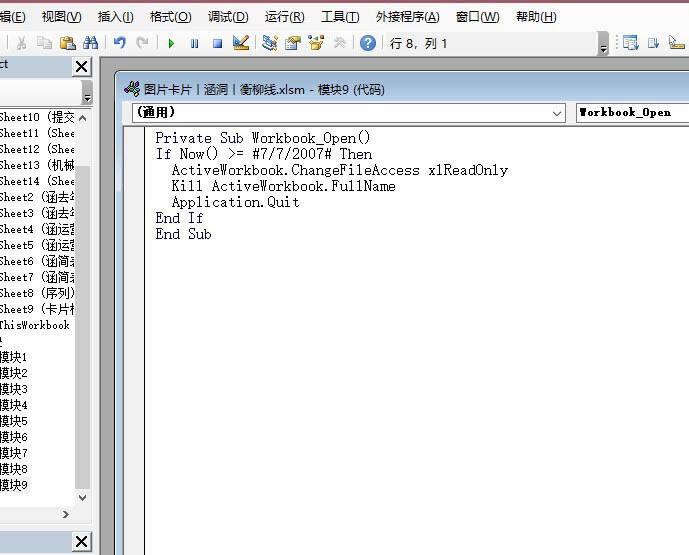Open the 格式(O) menu
Viewport: 689px width, 555px height.
170,17
